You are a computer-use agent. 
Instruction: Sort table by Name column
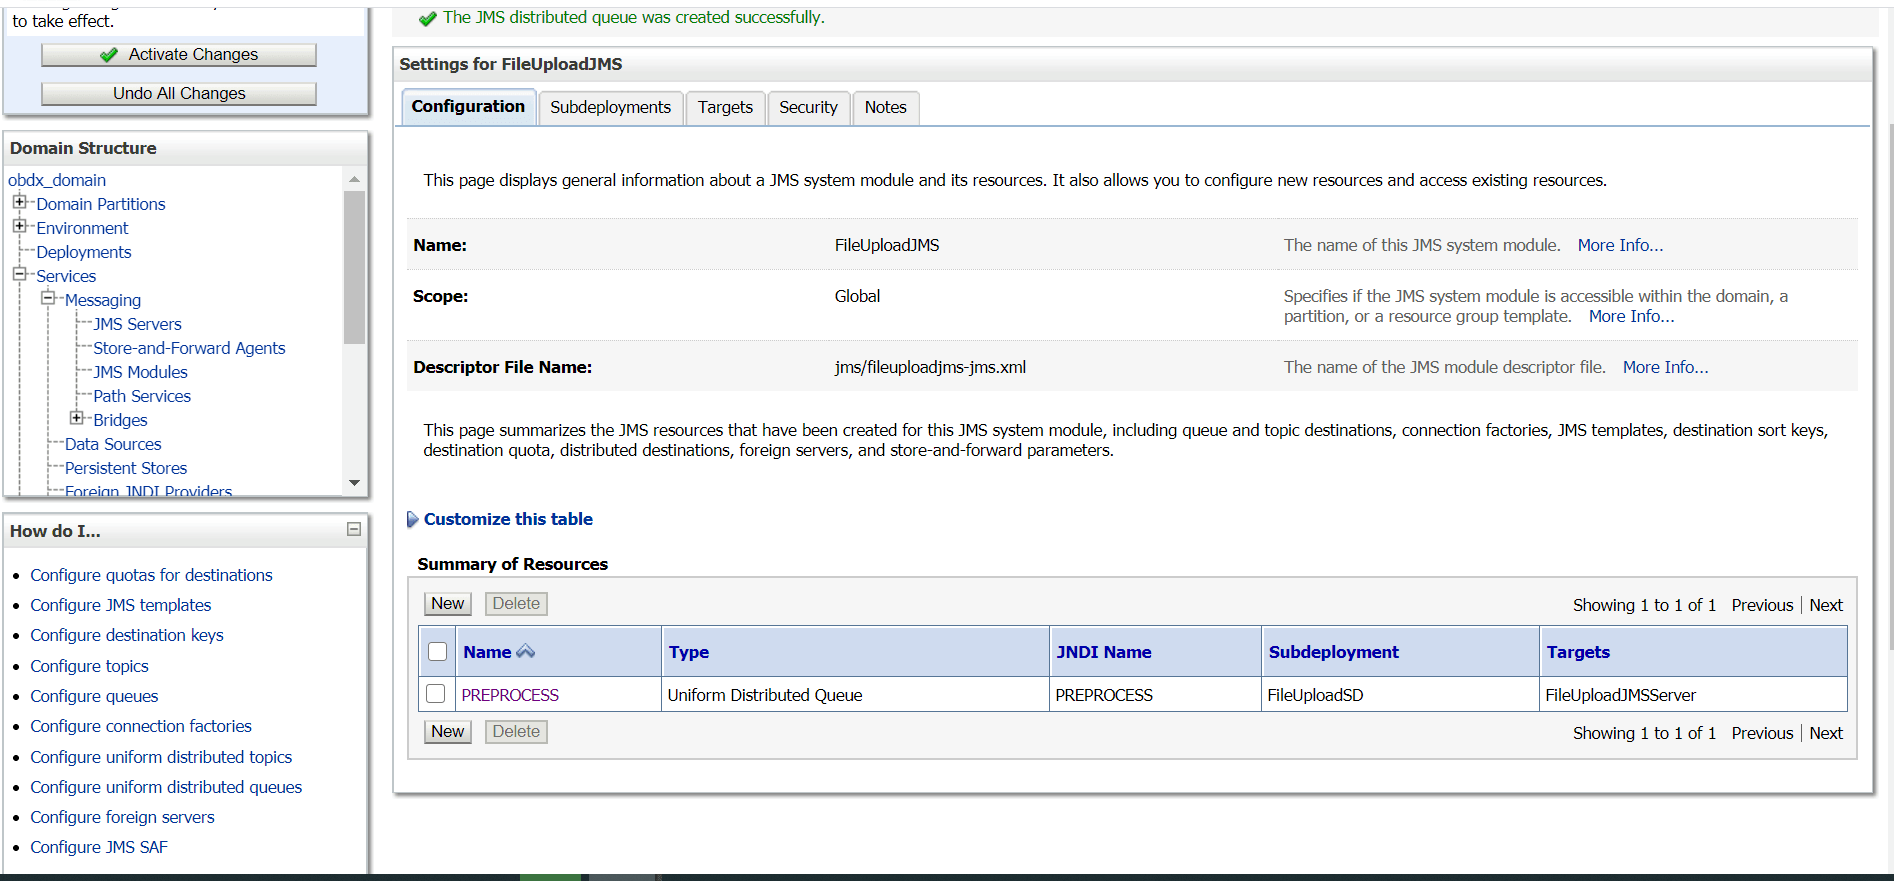pos(487,652)
